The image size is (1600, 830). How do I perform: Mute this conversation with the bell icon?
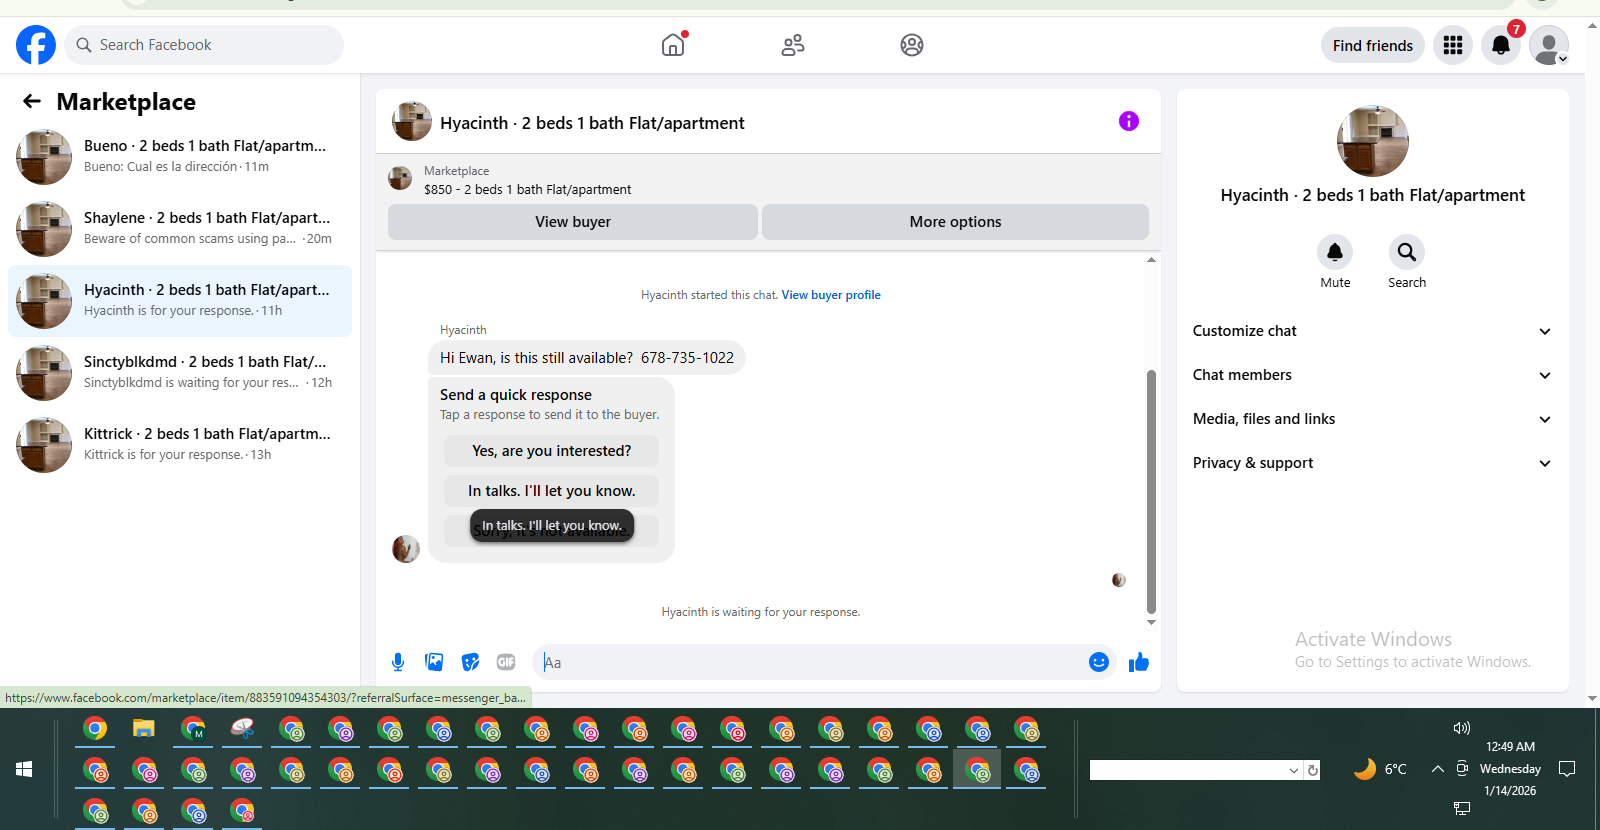1335,252
